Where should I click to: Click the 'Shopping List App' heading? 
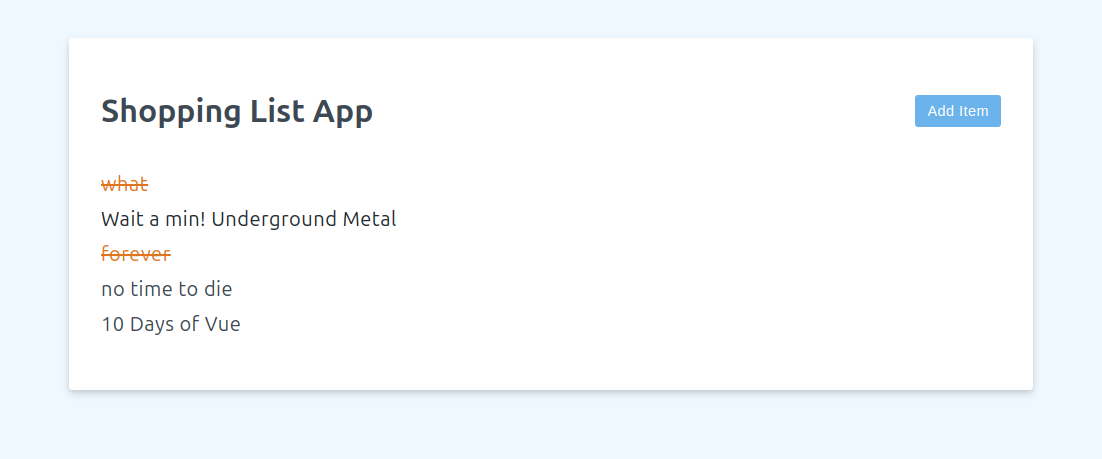pos(237,111)
